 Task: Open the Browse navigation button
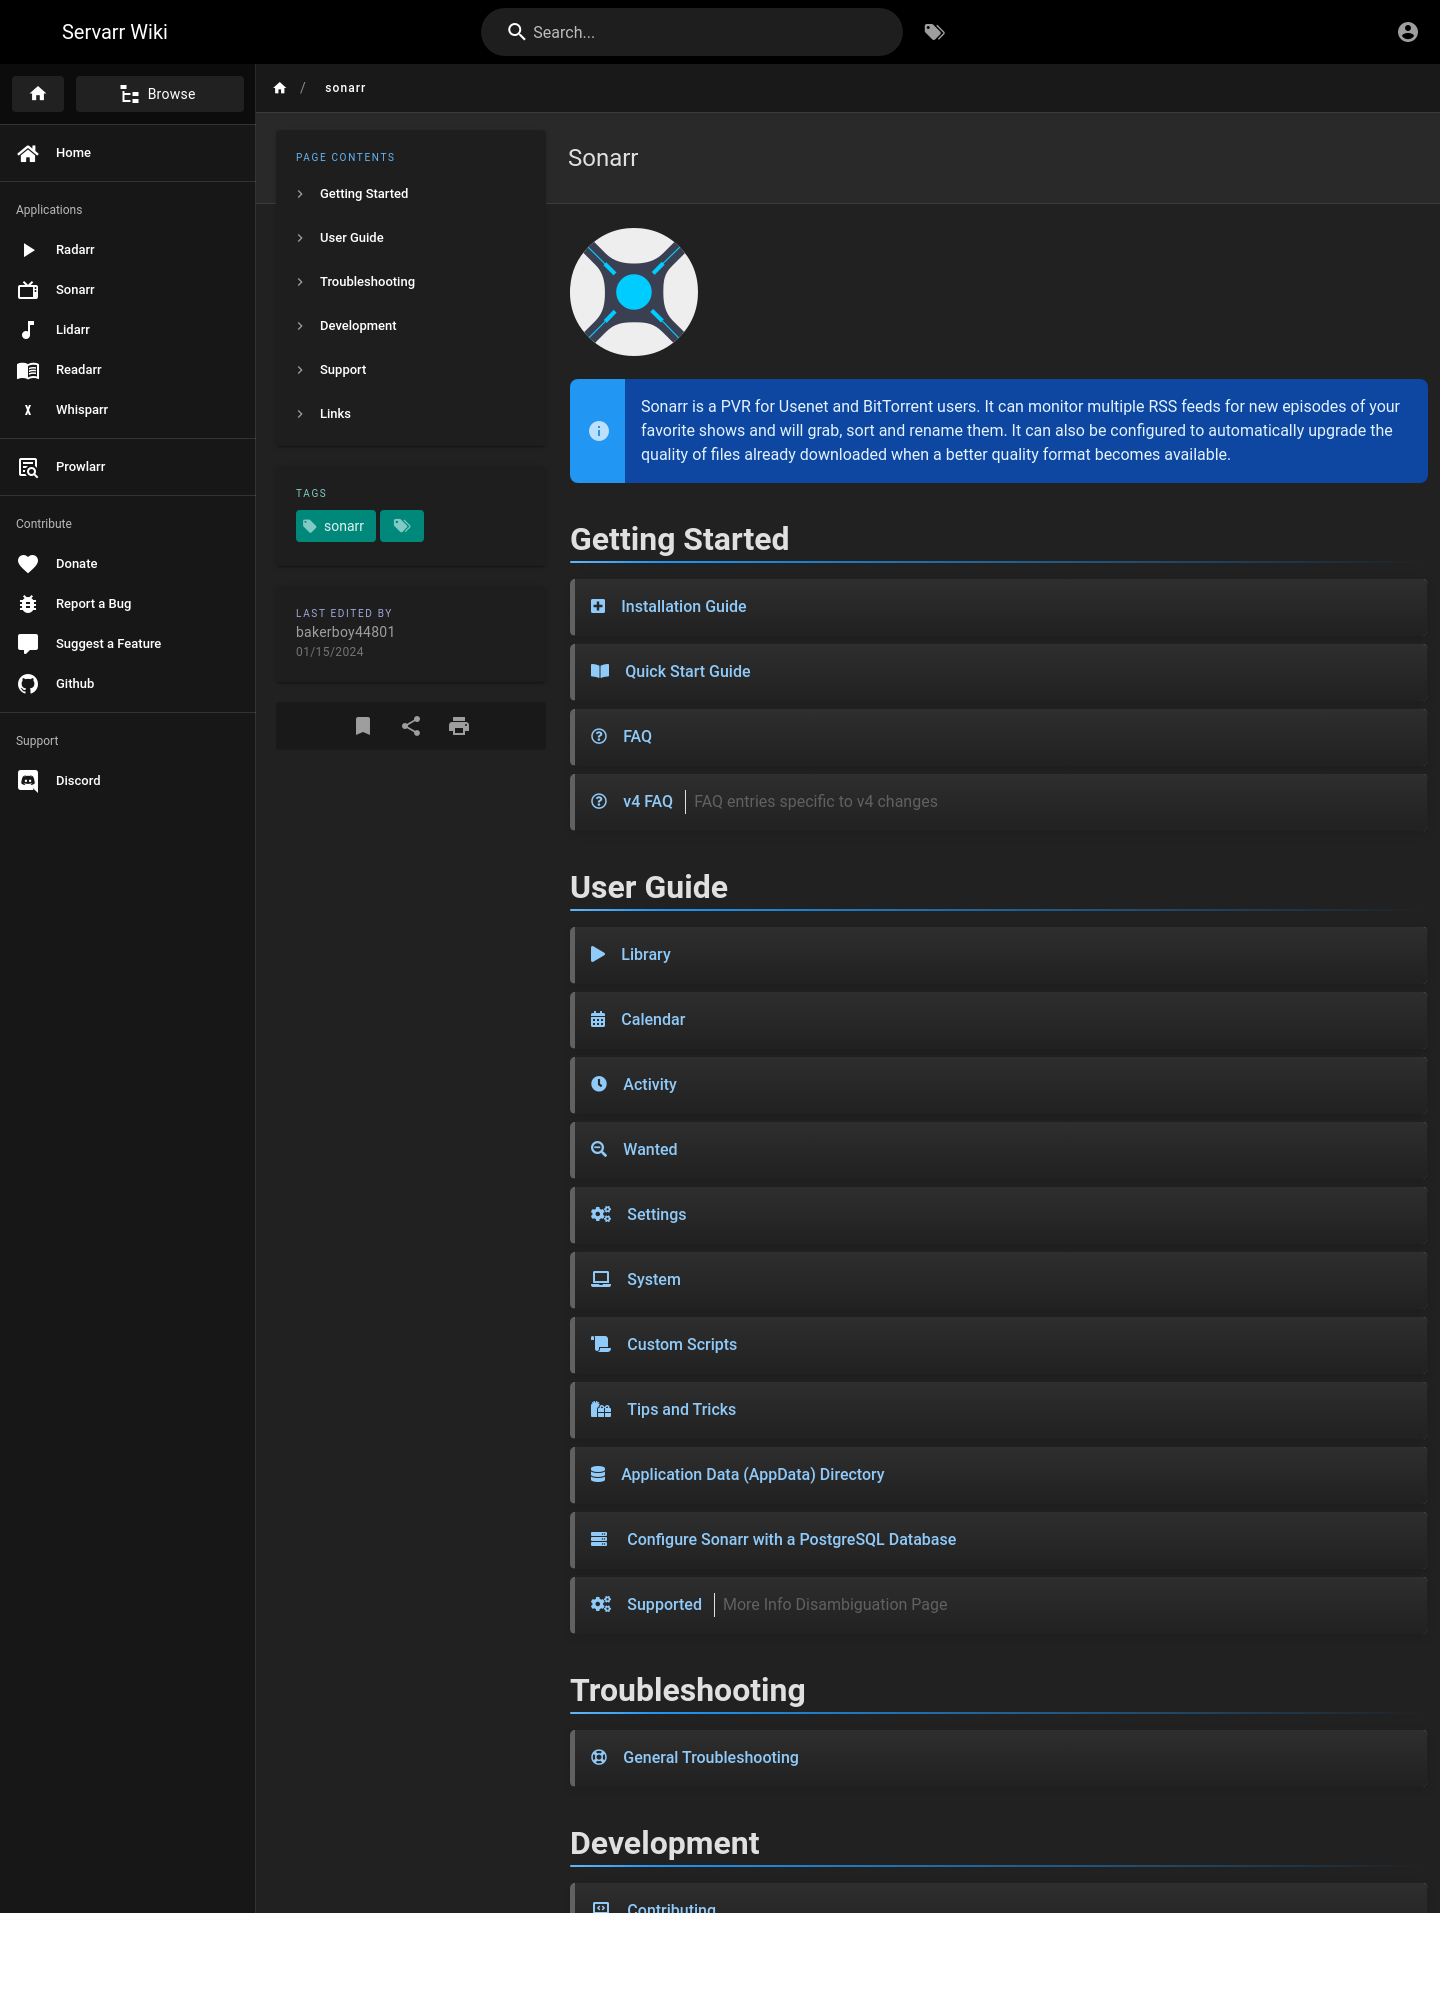[160, 94]
